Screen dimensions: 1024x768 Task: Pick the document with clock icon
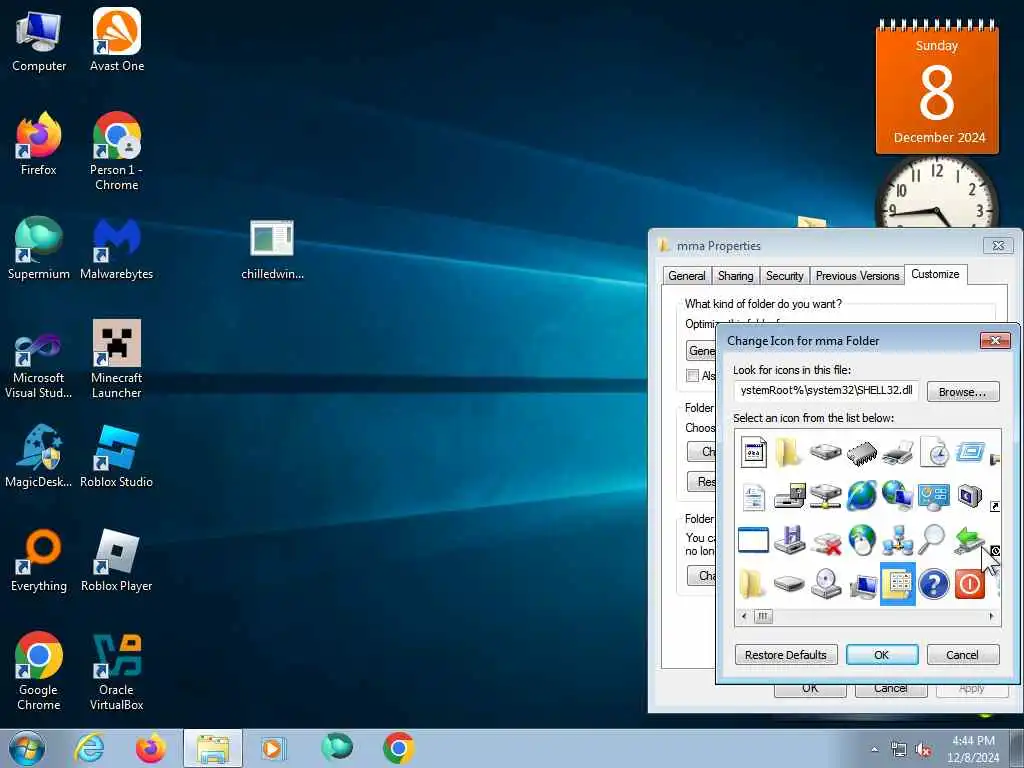tap(934, 451)
